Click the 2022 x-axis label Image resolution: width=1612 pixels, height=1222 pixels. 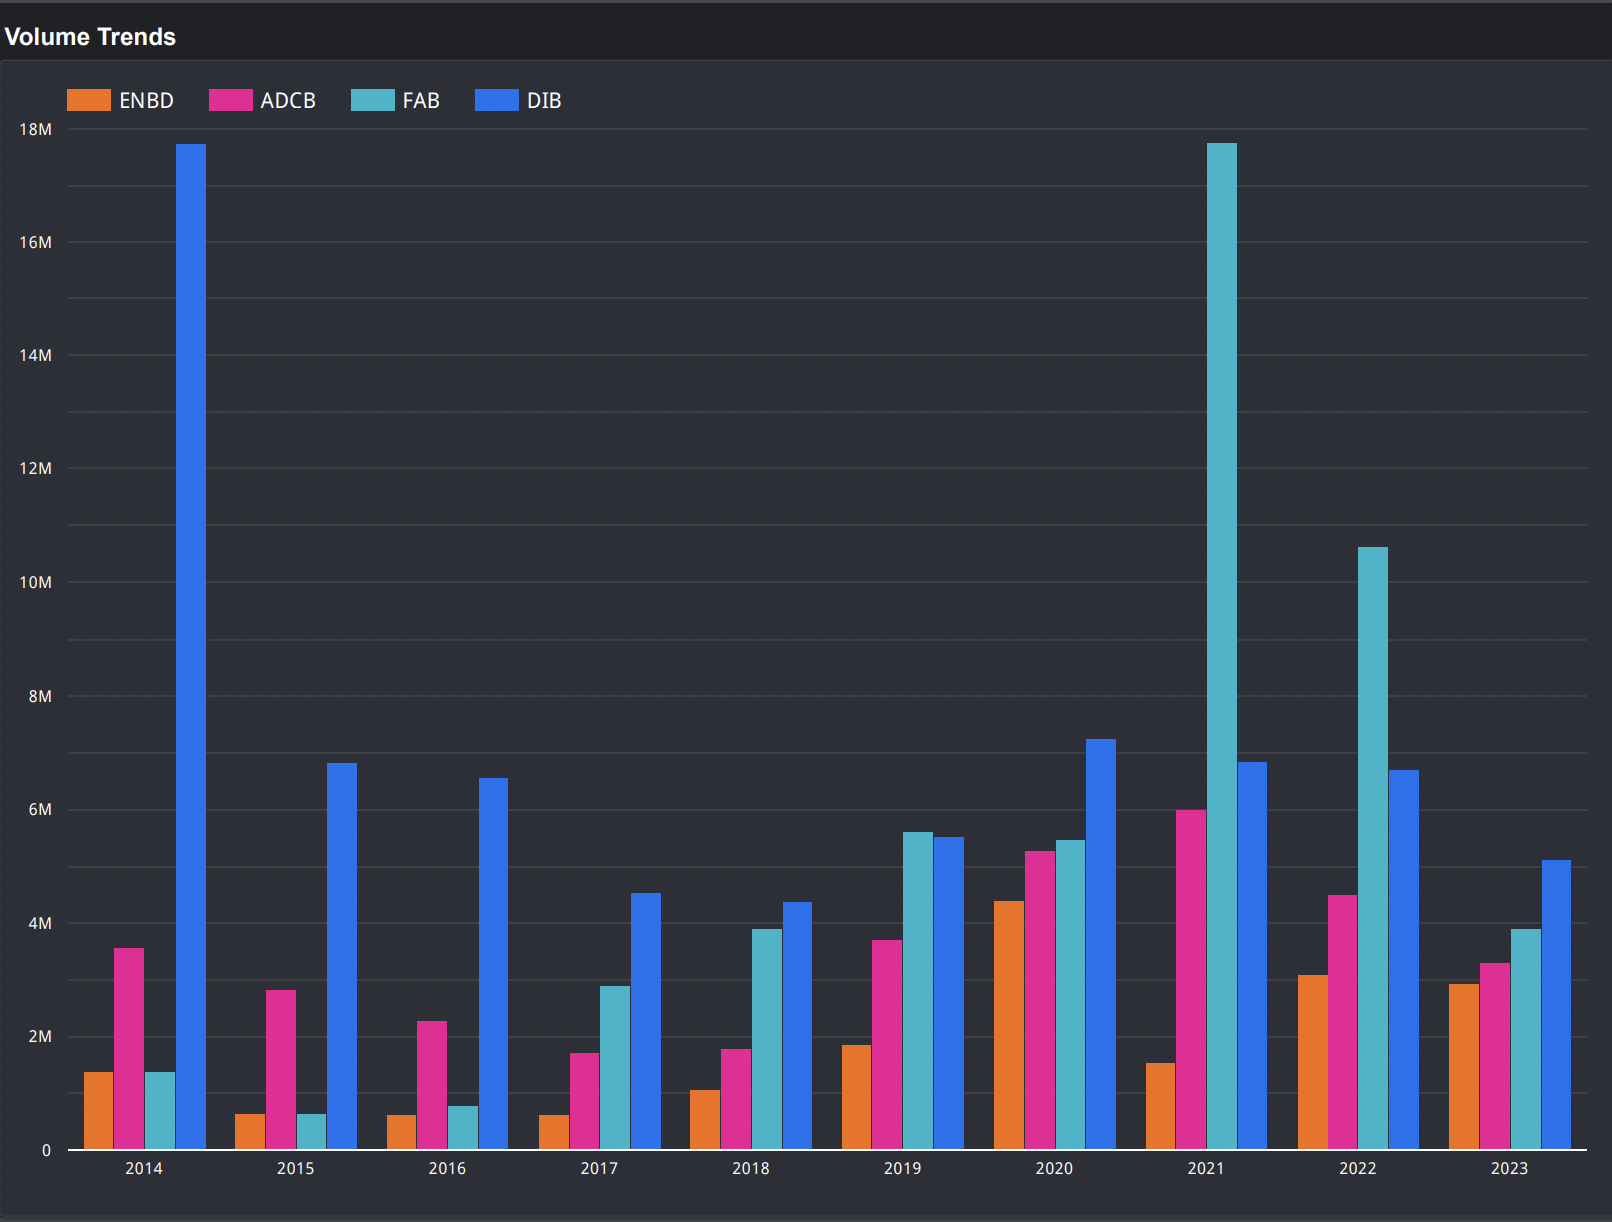[x=1358, y=1168]
